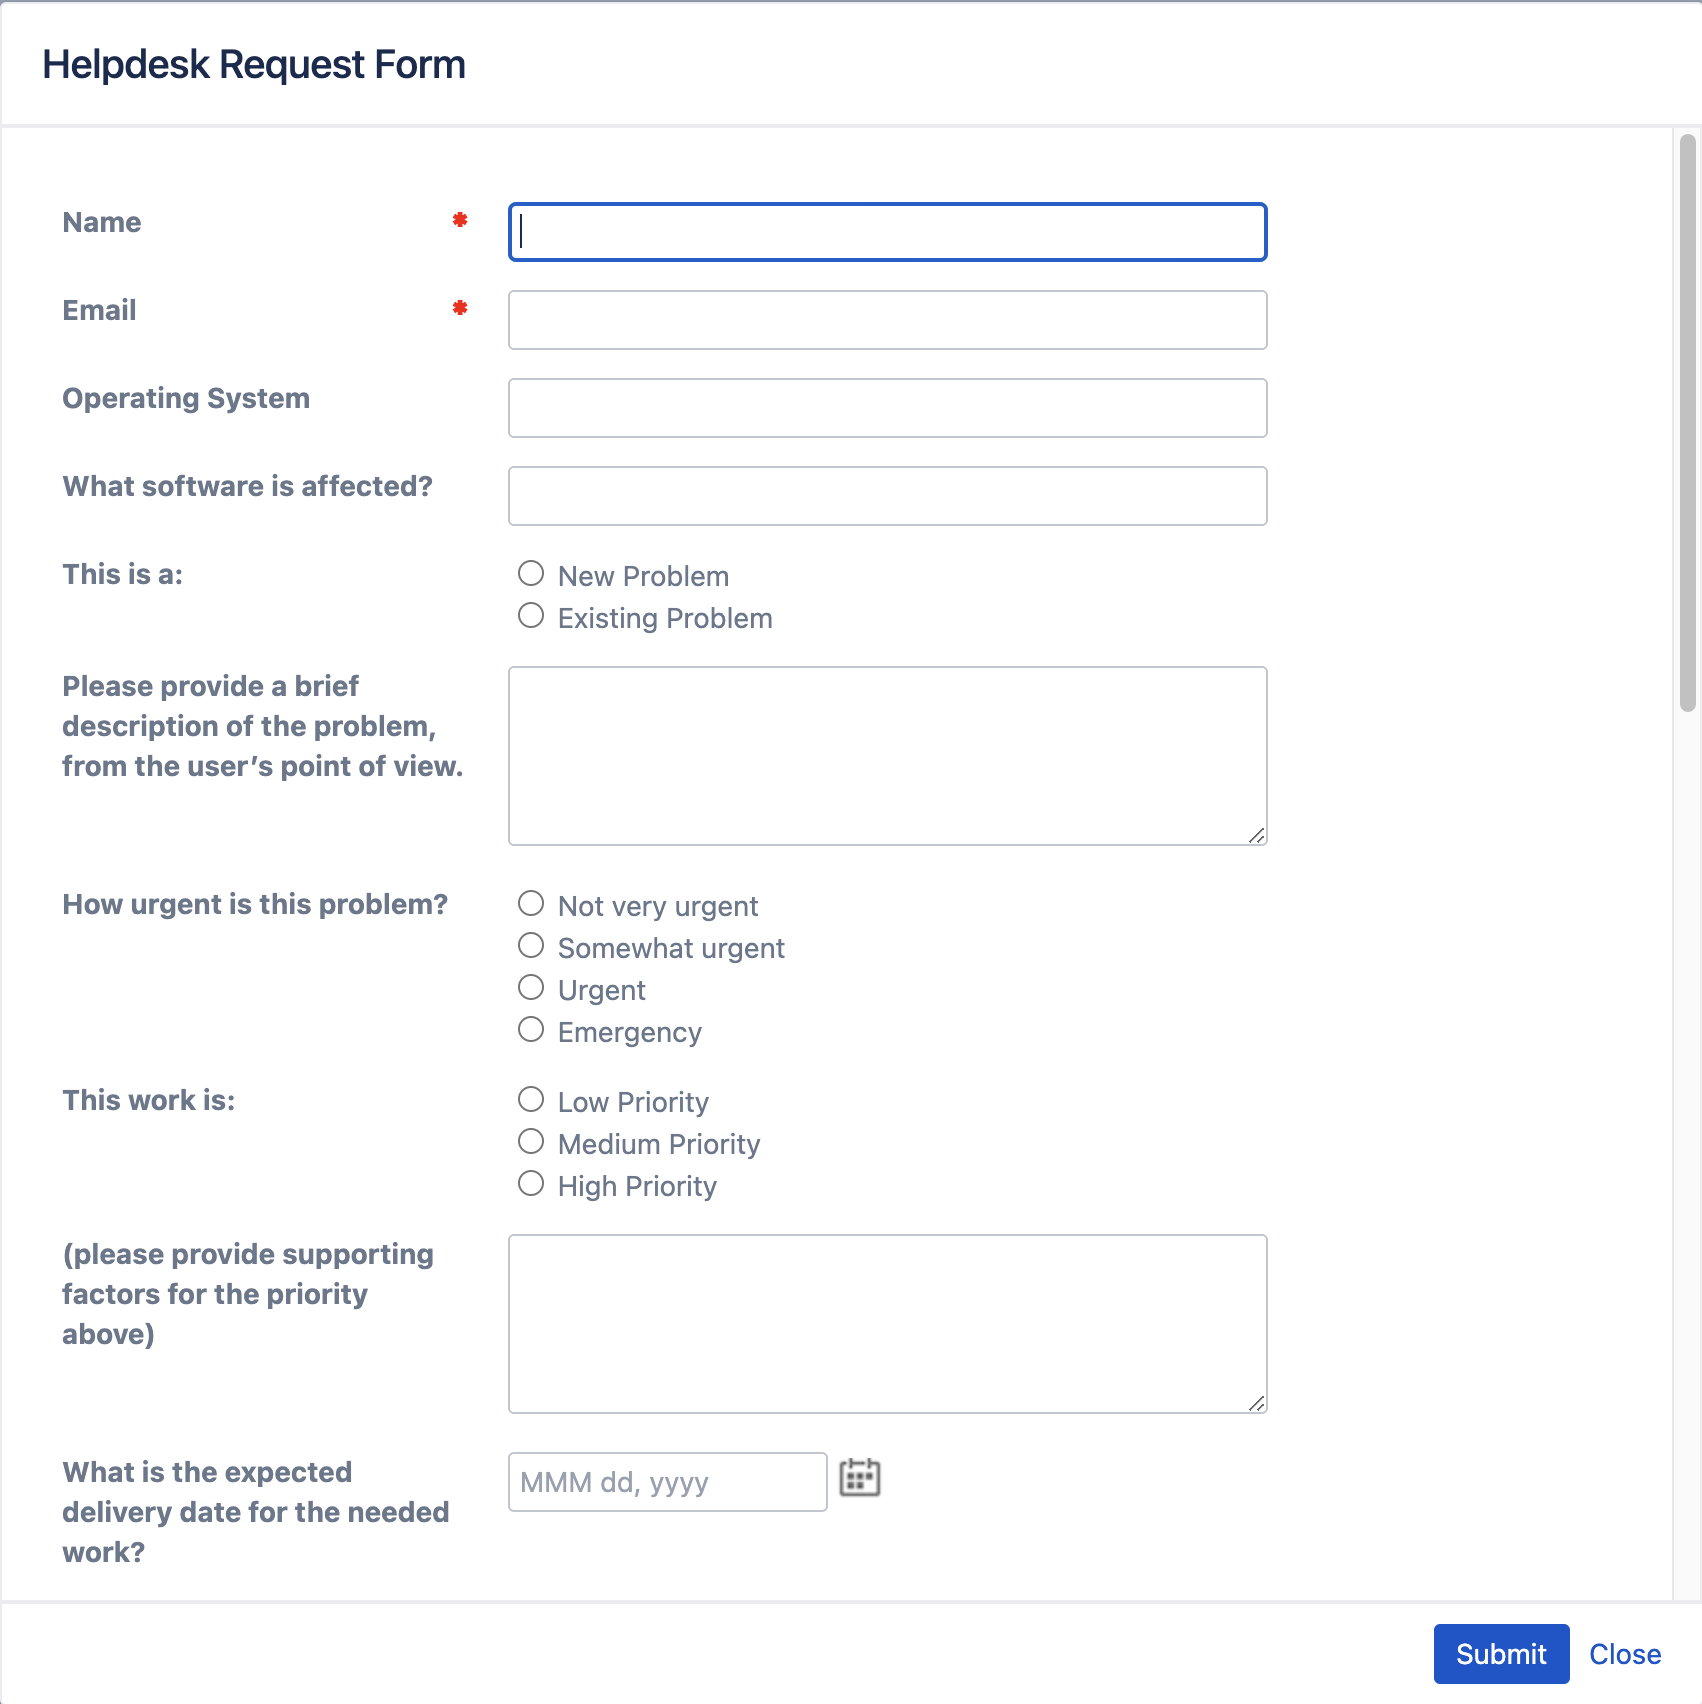Close the helpdesk request form
This screenshot has height=1704, width=1702.
tap(1625, 1654)
